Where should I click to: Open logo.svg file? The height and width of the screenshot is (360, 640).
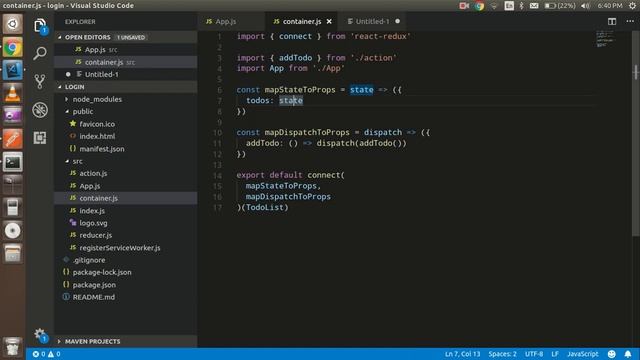tap(126, 223)
